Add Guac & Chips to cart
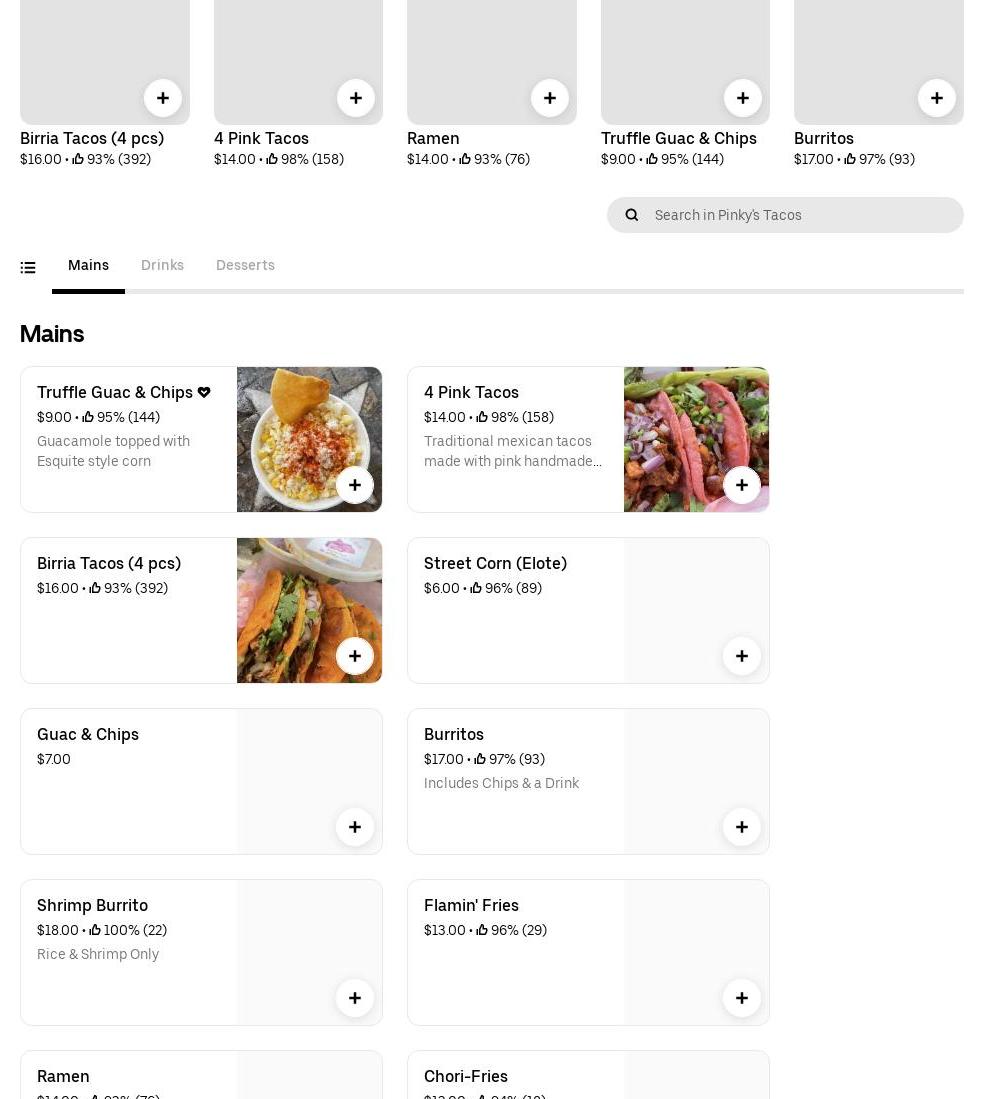984x1099 pixels. [354, 827]
